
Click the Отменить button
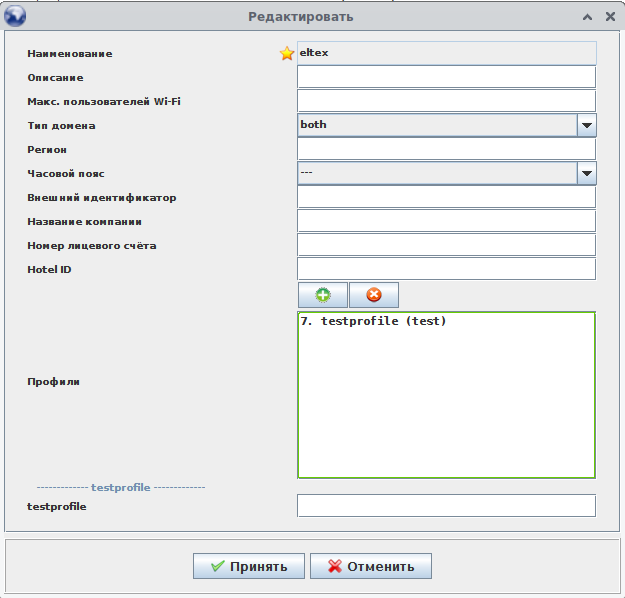click(371, 566)
